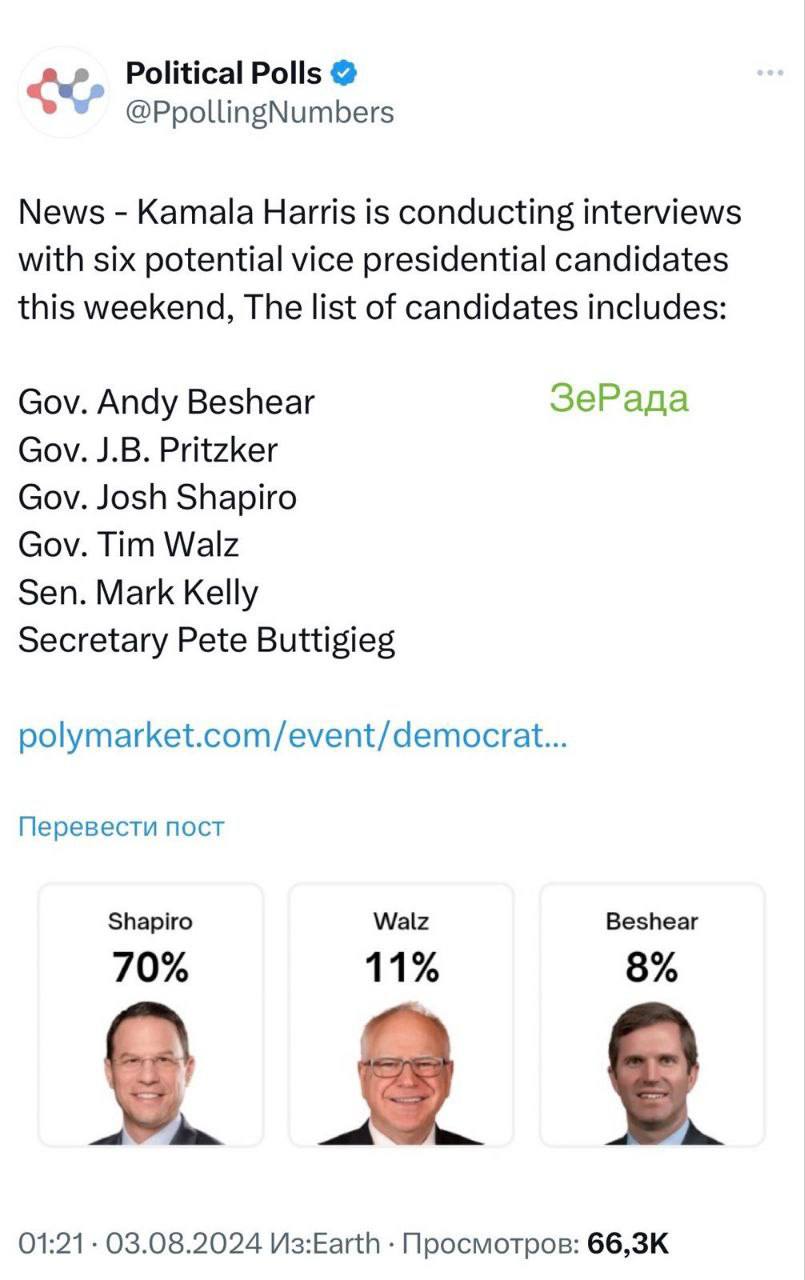Open the three-dot more options menu
The width and height of the screenshot is (805, 1280).
pos(770,73)
